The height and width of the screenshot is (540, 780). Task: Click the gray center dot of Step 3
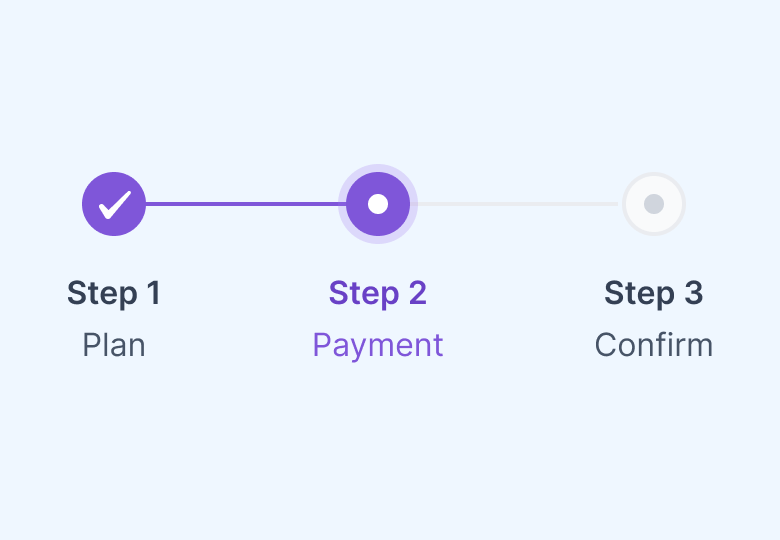pyautogui.click(x=654, y=204)
